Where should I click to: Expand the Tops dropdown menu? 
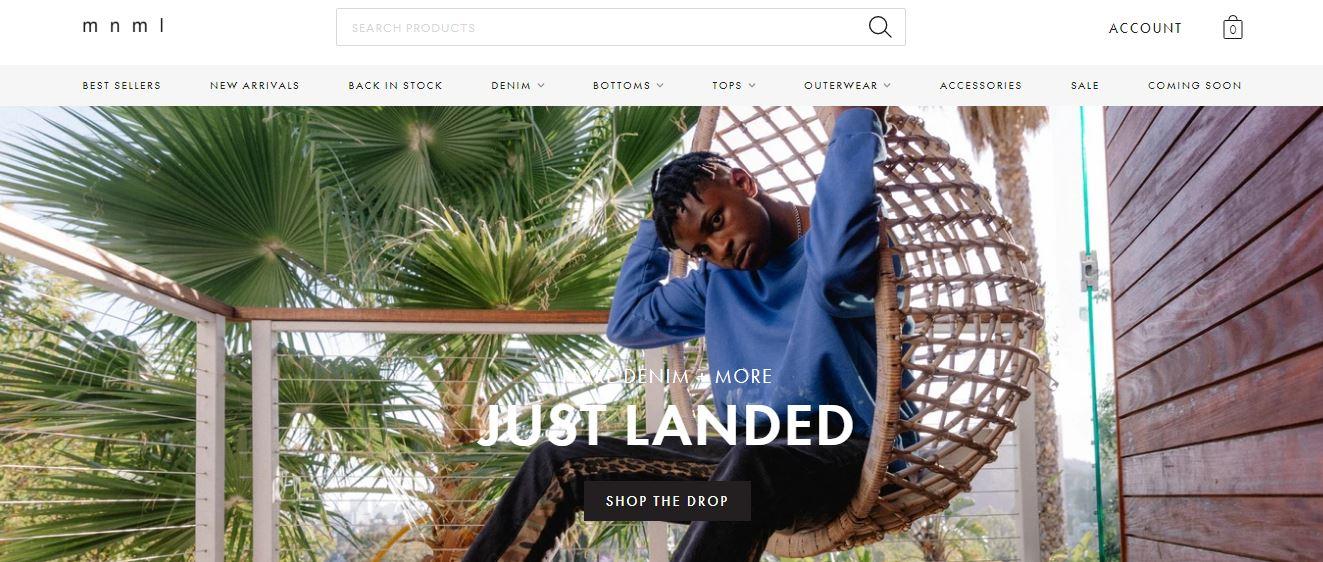click(x=734, y=86)
